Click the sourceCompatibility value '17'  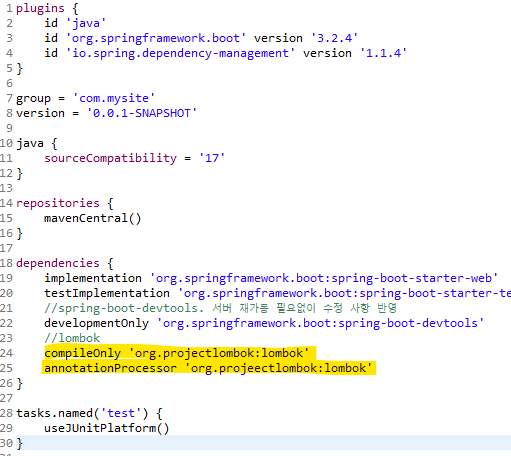(212, 158)
